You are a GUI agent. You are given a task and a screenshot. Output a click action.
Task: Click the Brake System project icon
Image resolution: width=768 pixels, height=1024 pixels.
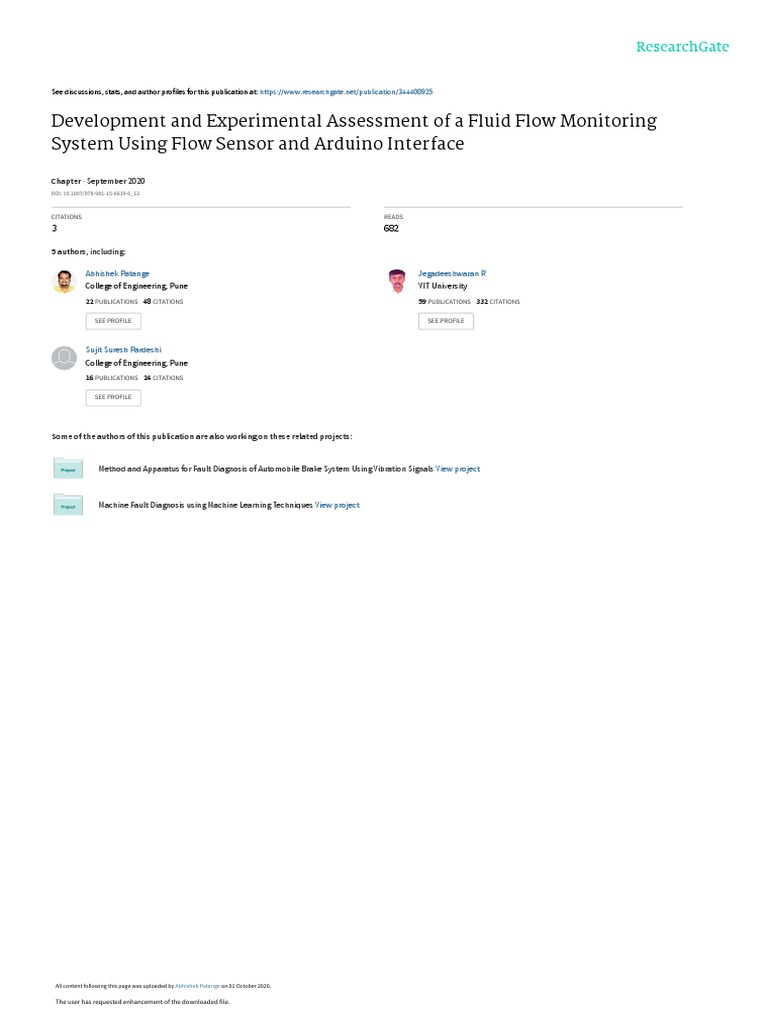tap(68, 468)
